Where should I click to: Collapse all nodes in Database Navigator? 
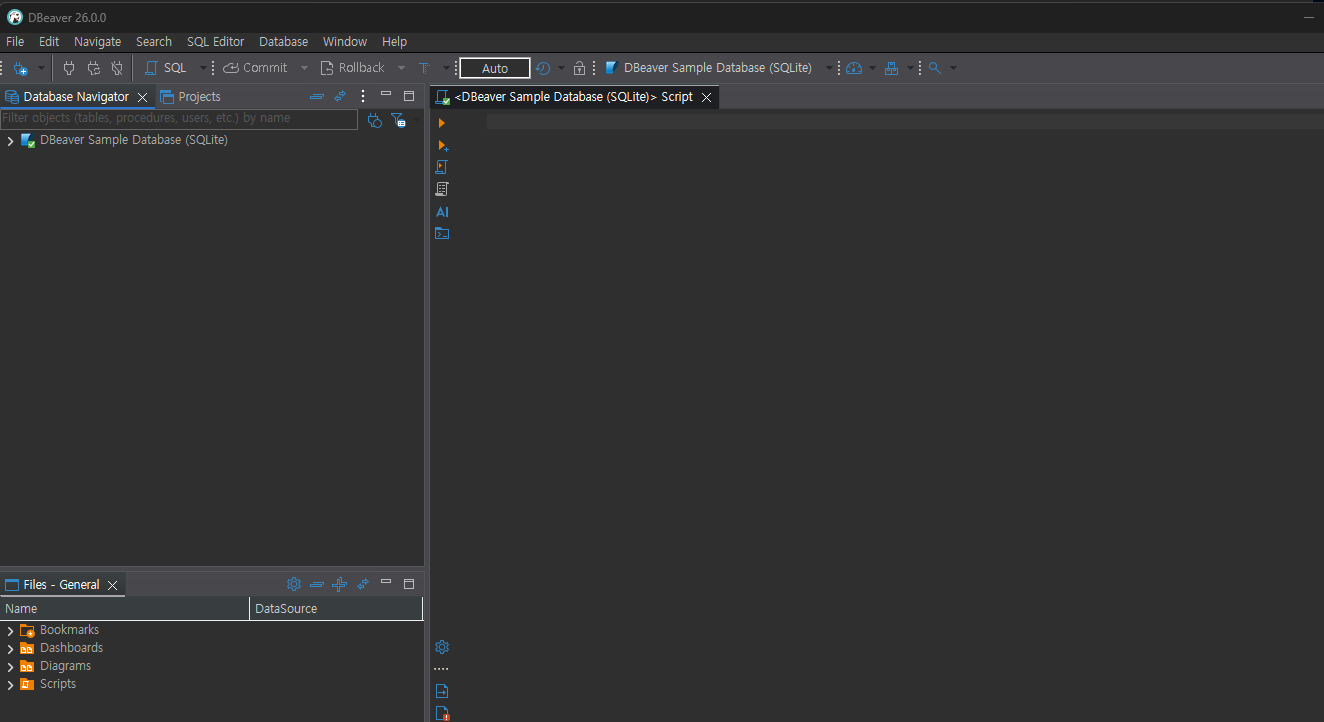point(317,96)
